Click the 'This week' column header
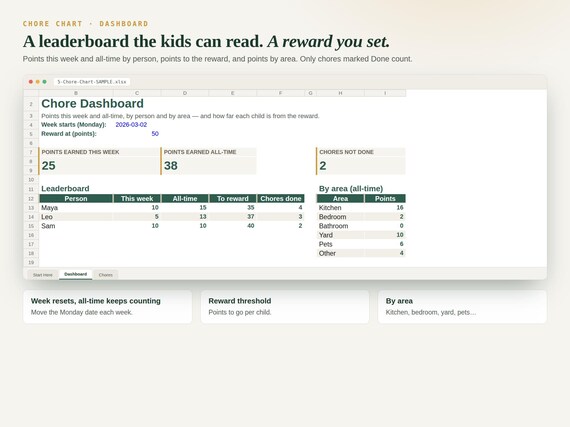The image size is (570, 427). 137,198
